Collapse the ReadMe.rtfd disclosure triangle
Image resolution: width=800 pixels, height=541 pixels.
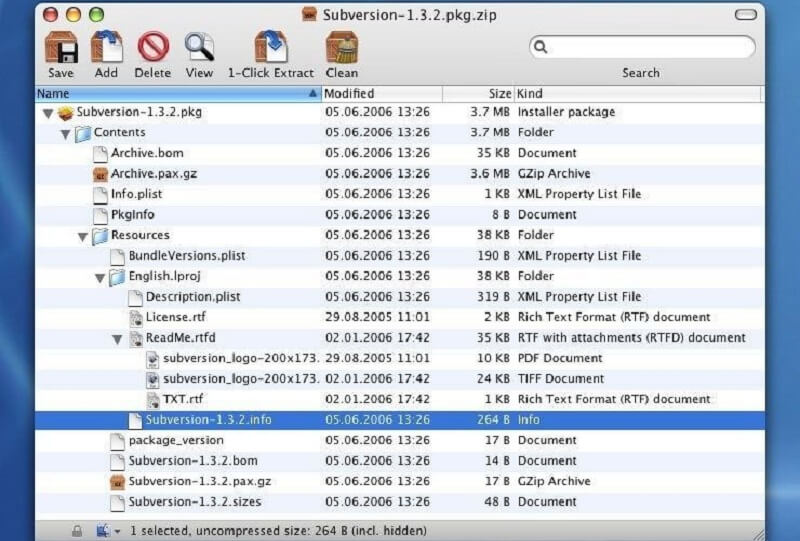[117, 339]
